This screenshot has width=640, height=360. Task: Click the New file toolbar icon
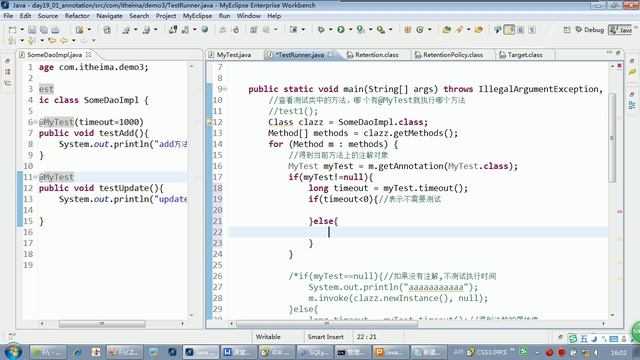point(13,30)
